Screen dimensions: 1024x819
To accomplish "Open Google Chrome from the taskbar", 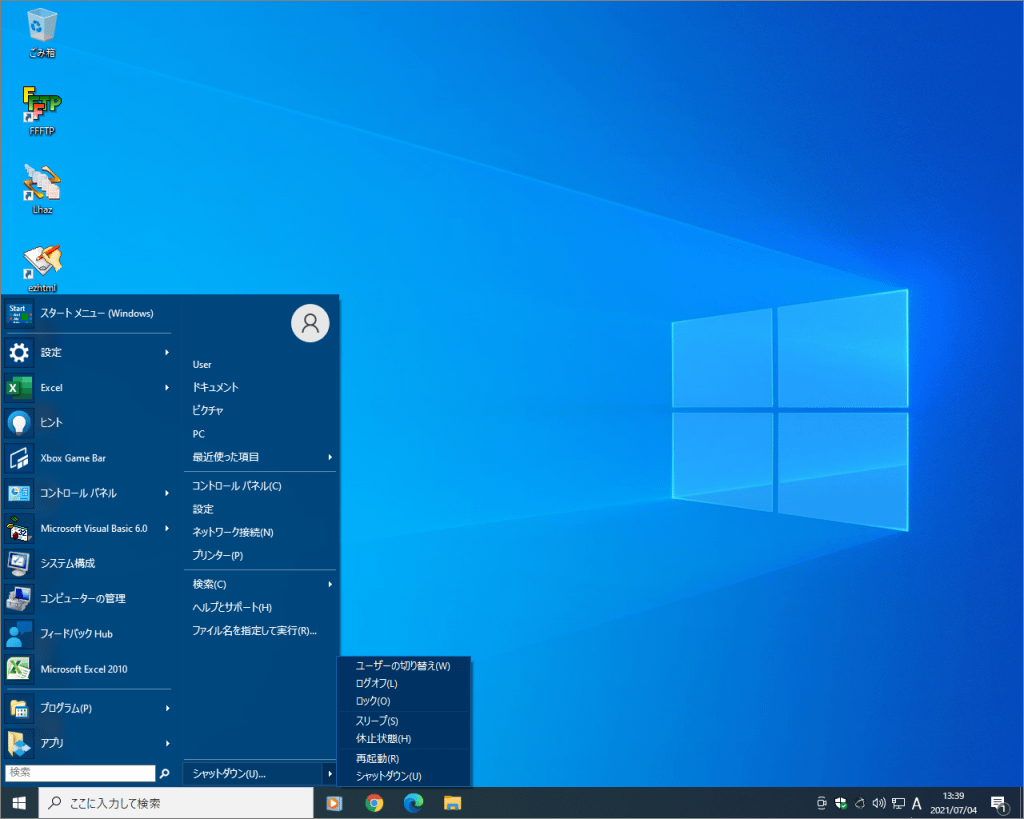I will pos(374,803).
